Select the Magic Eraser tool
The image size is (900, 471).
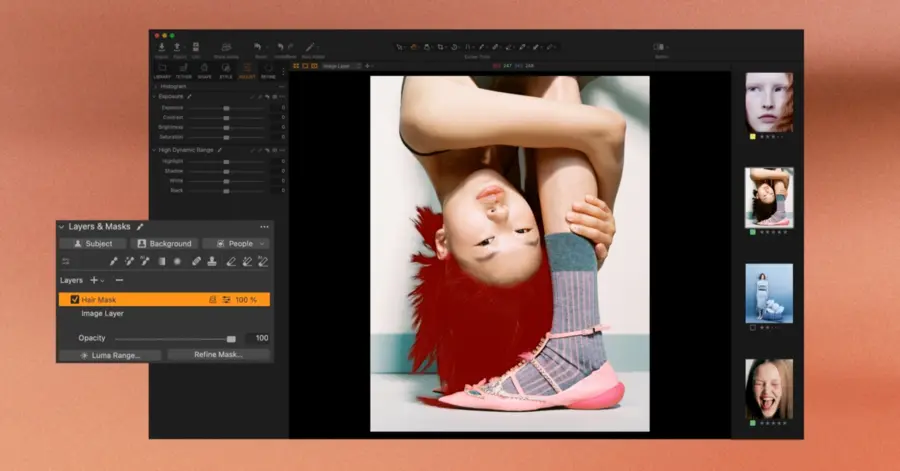point(247,262)
